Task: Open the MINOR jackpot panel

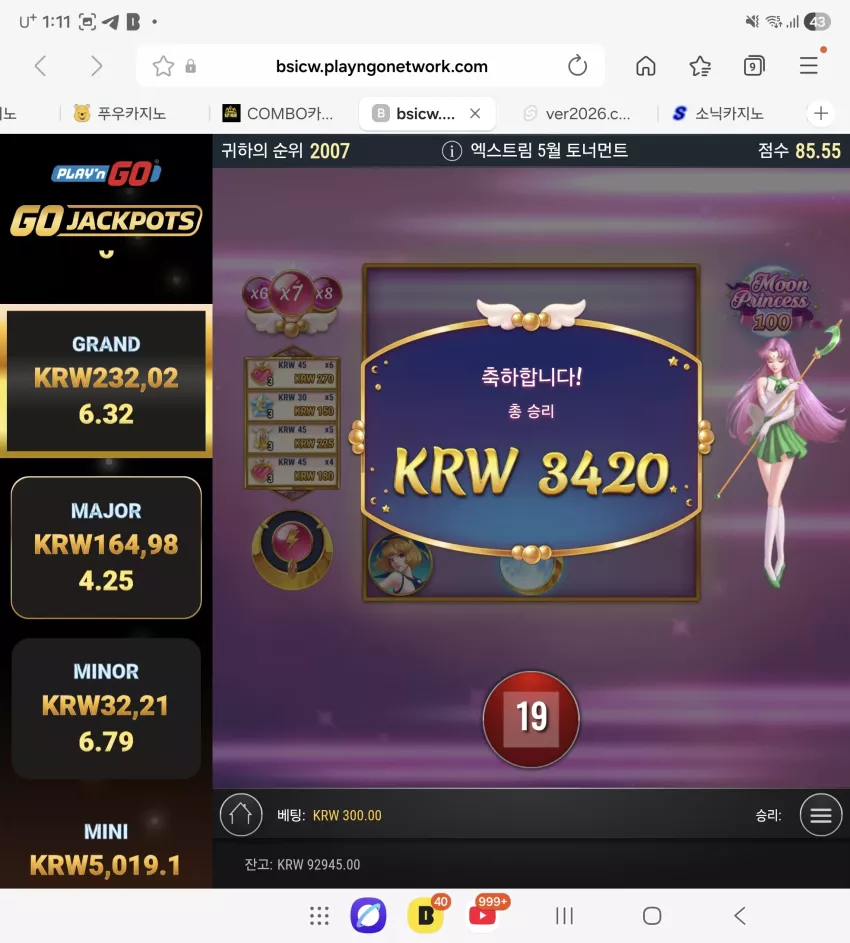Action: [106, 708]
